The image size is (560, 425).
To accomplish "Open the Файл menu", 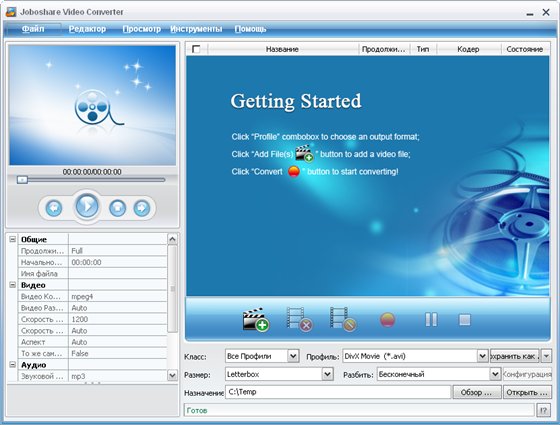I will 33,29.
